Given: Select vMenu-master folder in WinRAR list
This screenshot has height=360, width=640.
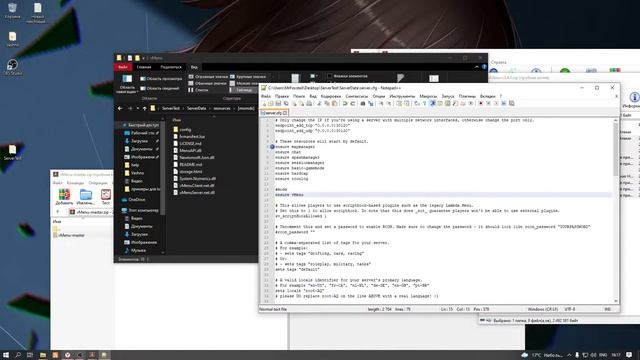Looking at the screenshot, I should pyautogui.click(x=69, y=235).
